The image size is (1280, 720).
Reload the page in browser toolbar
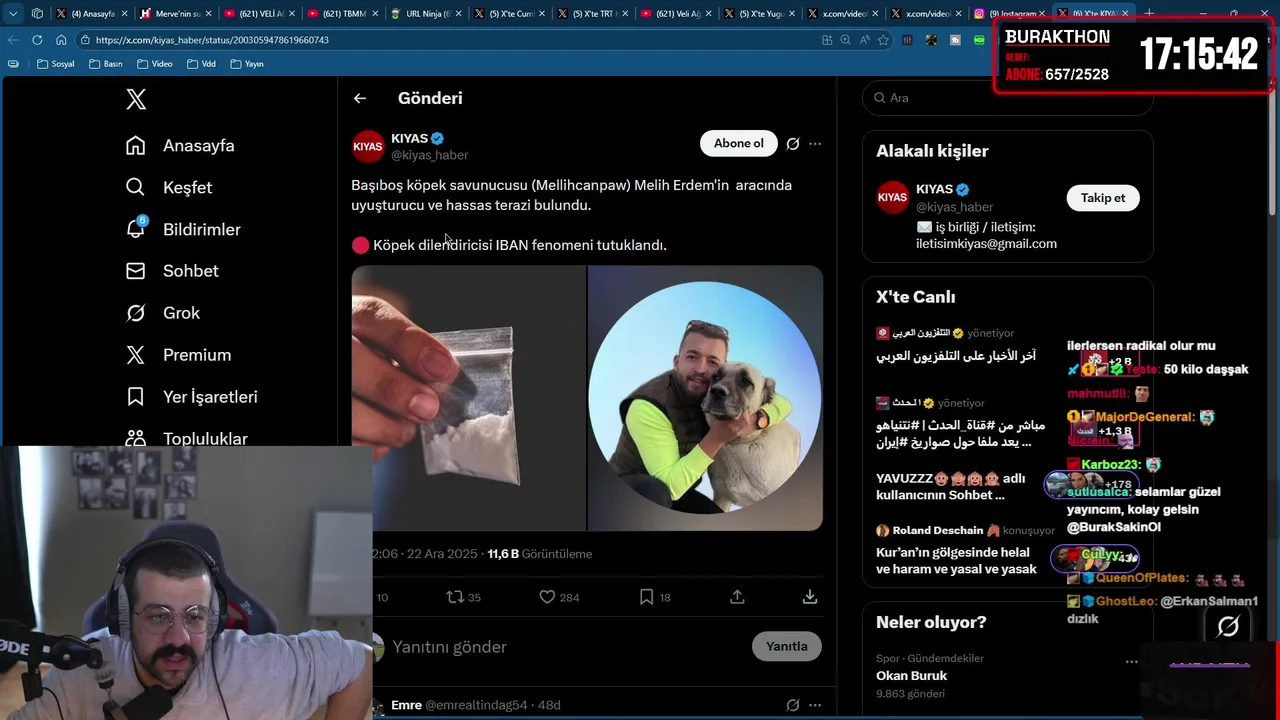(37, 40)
